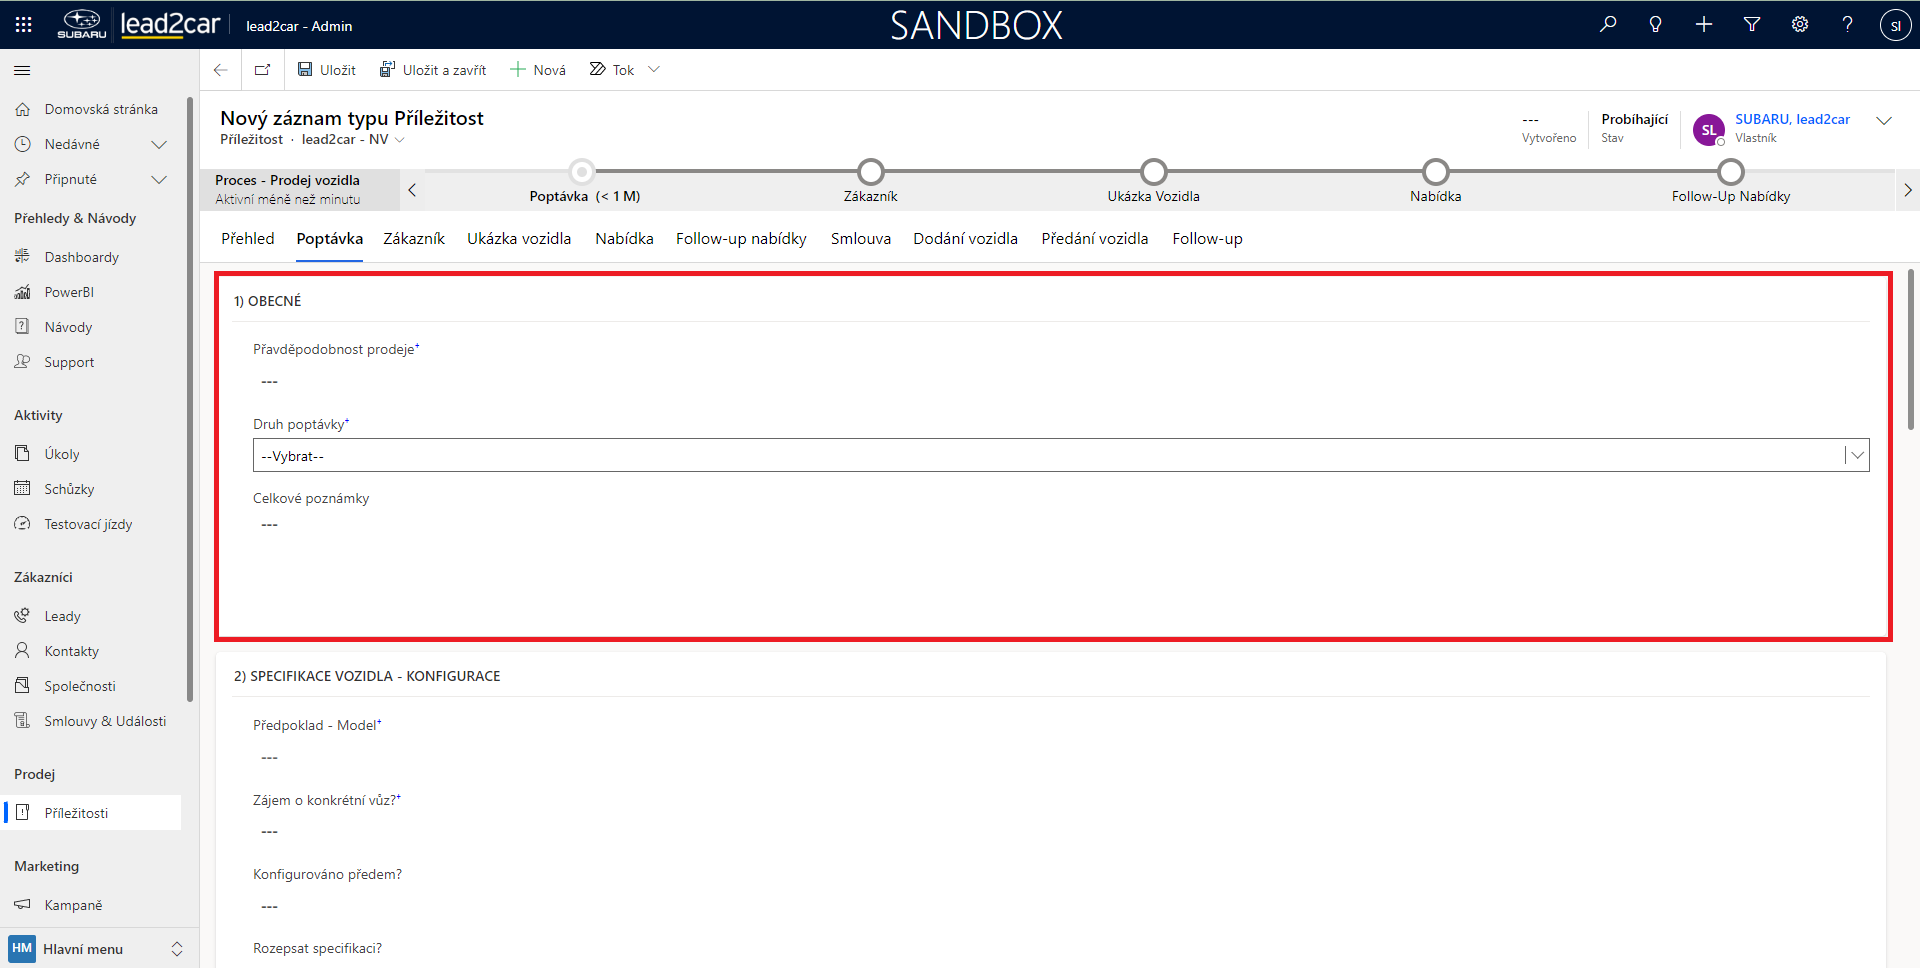
Task: Open the settings gear icon
Action: 1800,25
